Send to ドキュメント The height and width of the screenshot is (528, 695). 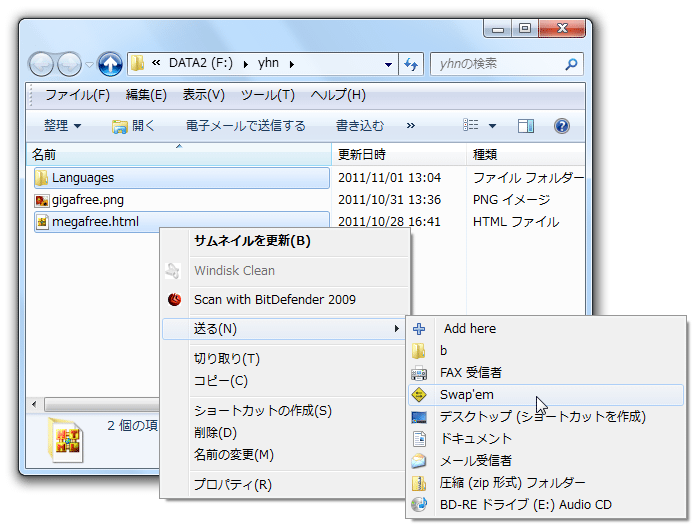coord(546,439)
